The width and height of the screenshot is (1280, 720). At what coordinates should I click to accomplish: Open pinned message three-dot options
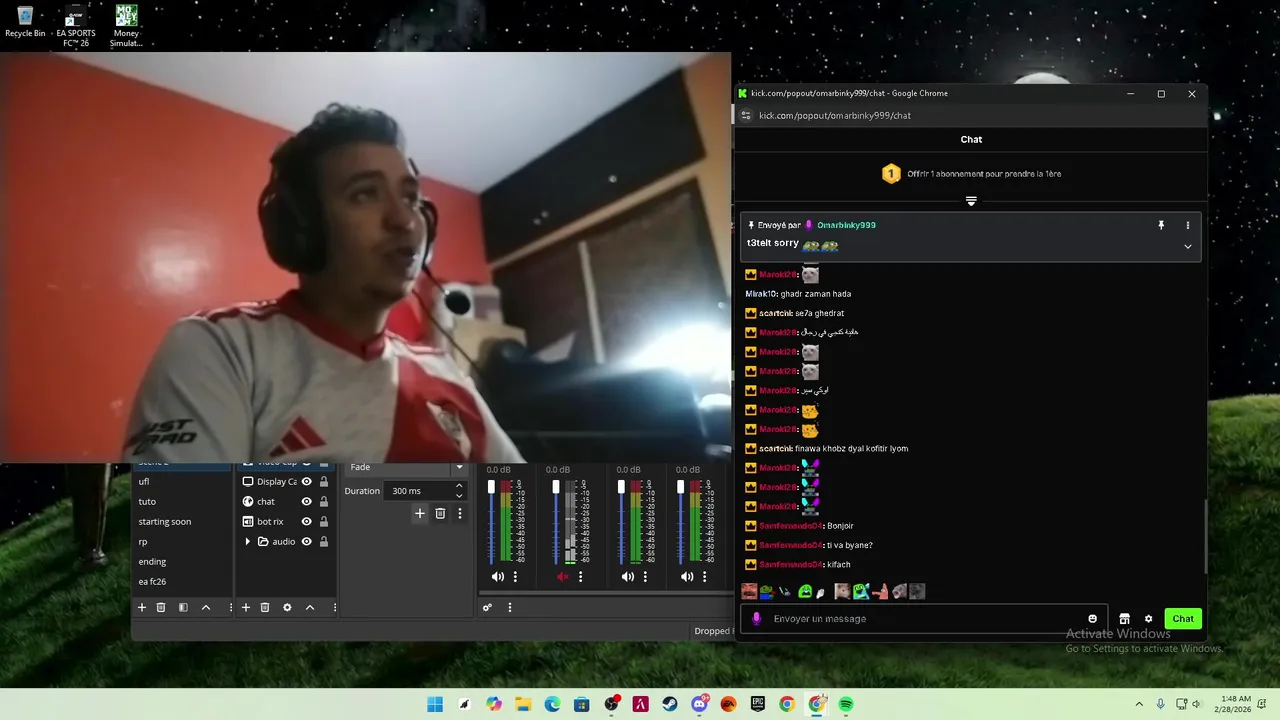[1188, 225]
